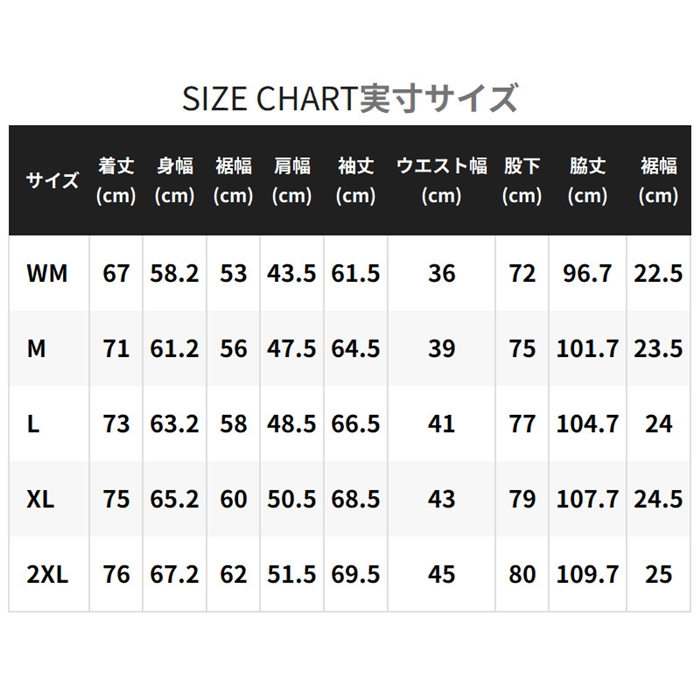Click the M size row label

click(x=37, y=348)
